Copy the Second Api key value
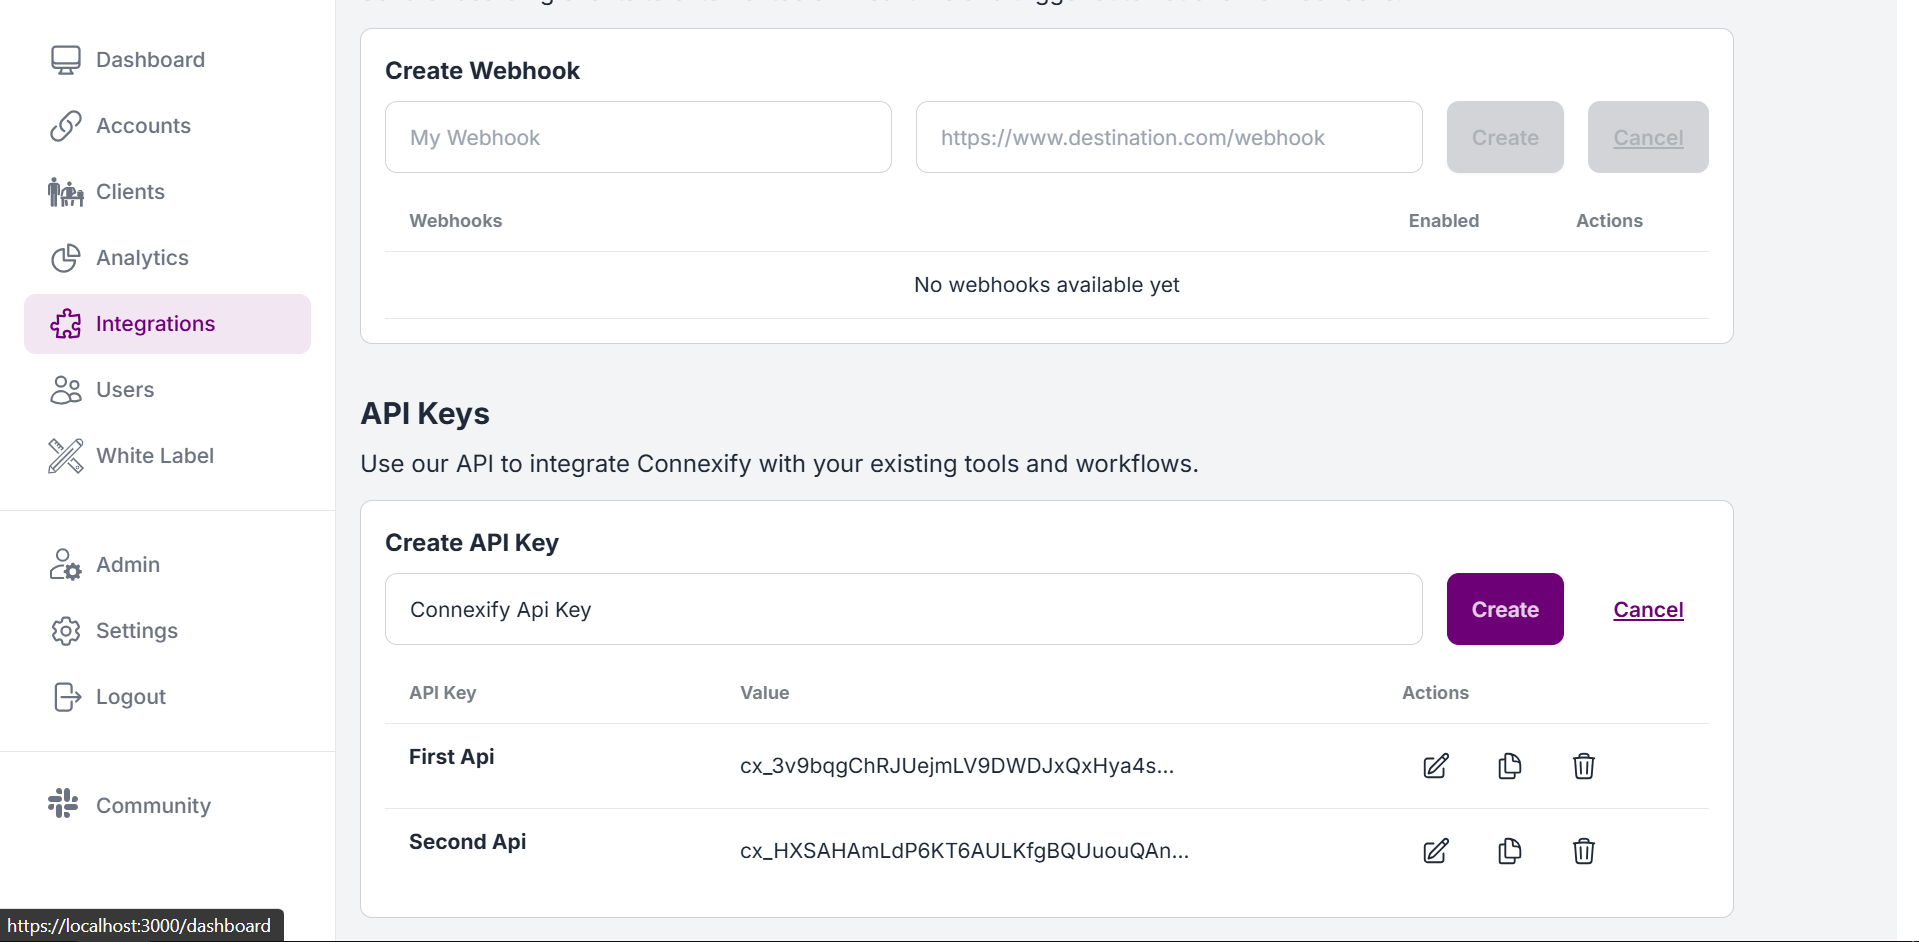The height and width of the screenshot is (942, 1919). tap(1510, 850)
